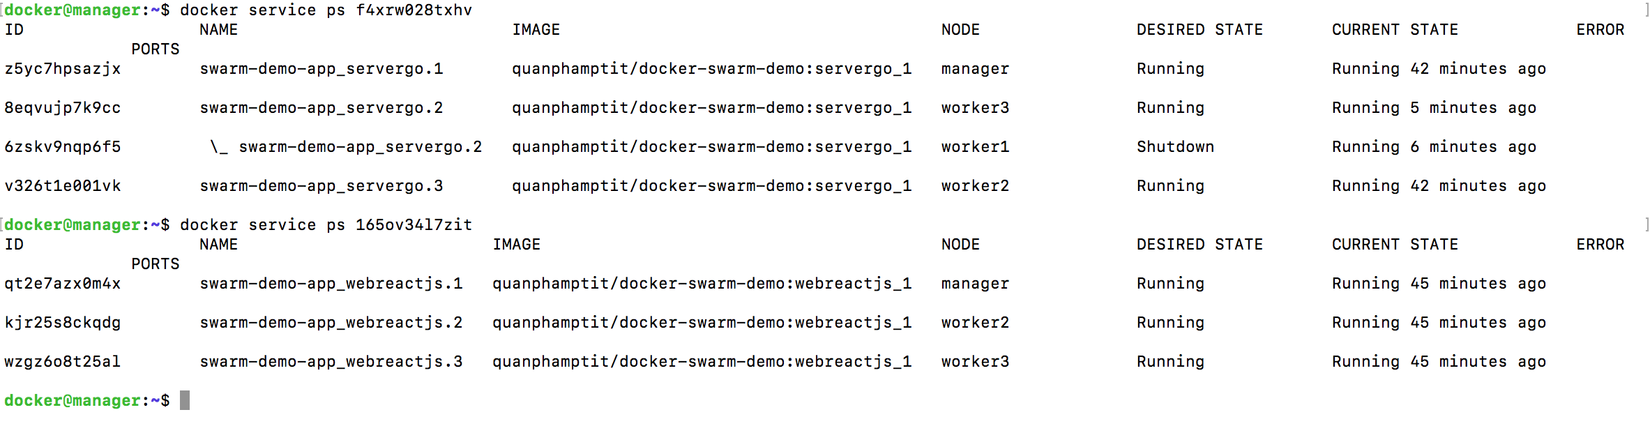Select the wzgz6o8t25al task ID
This screenshot has height=428, width=1650.
(x=62, y=362)
